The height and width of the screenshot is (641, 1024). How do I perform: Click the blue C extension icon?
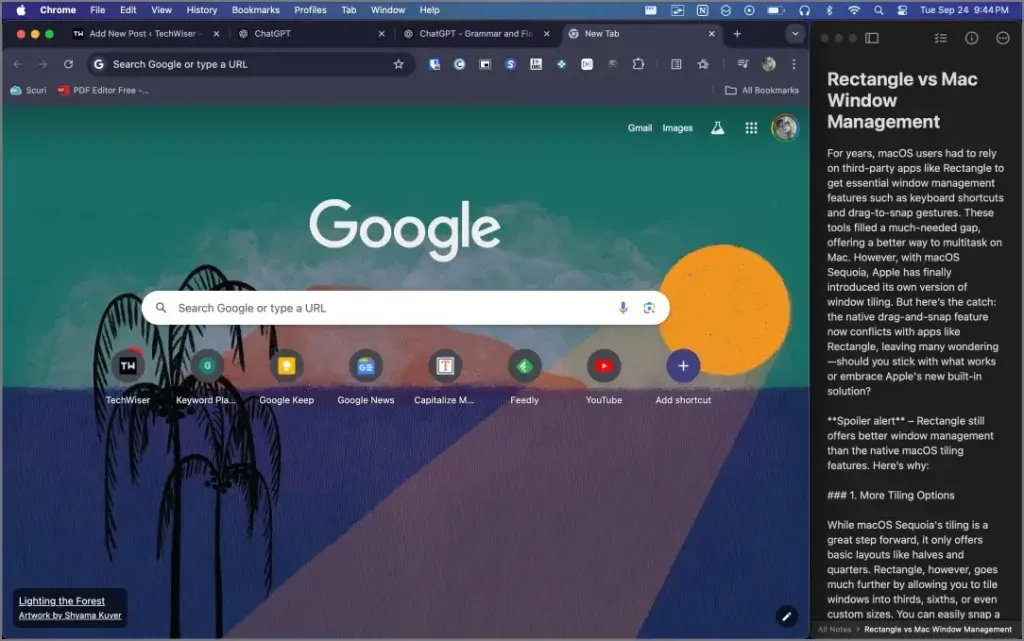click(459, 64)
